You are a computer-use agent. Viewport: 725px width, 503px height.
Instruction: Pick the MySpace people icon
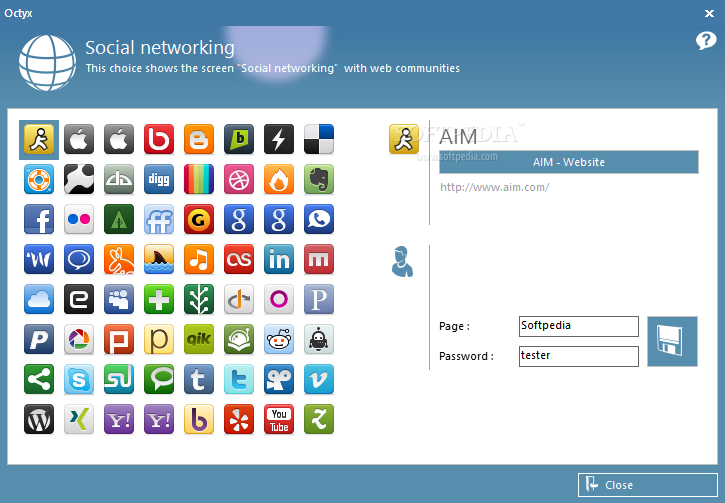coord(119,299)
